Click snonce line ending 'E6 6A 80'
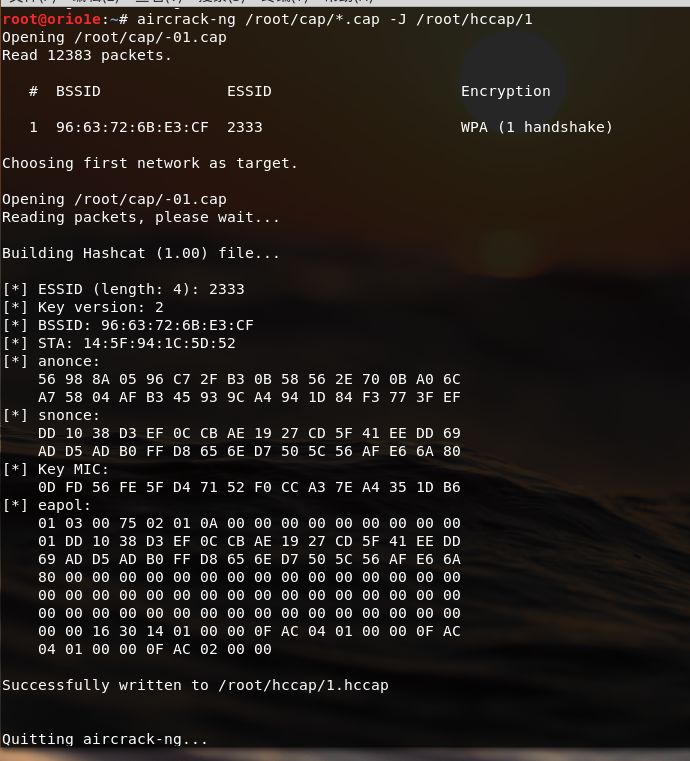Screen dimensions: 690x761 249,451
